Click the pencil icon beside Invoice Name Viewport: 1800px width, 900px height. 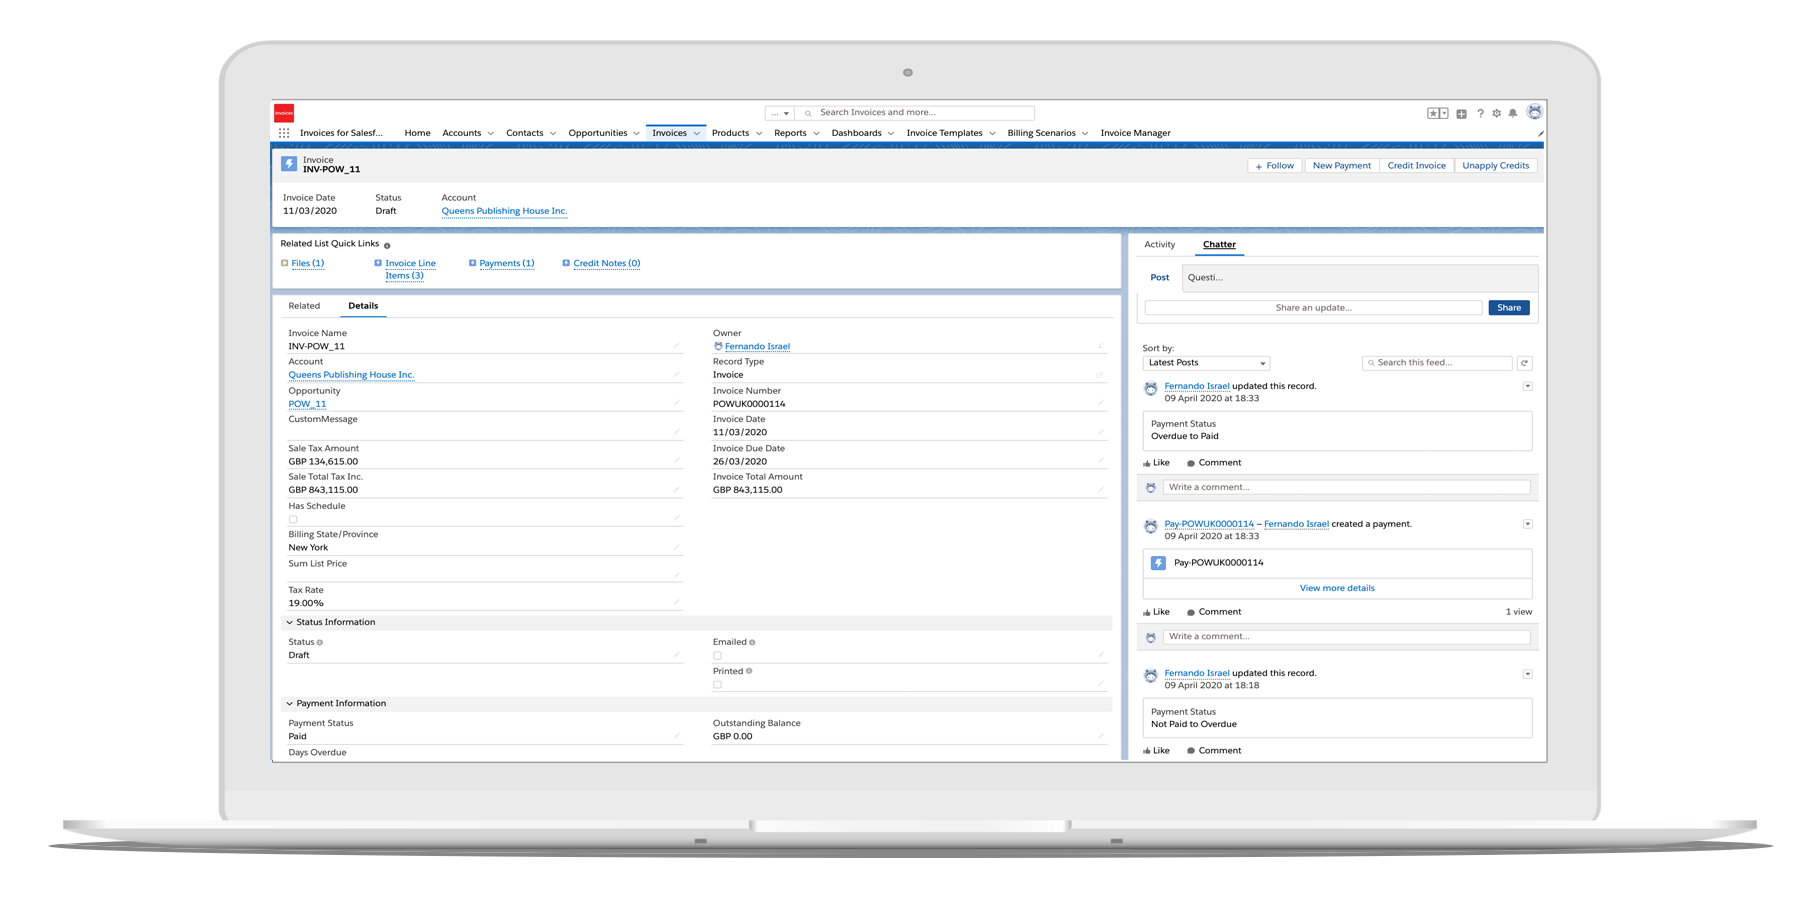click(x=677, y=346)
